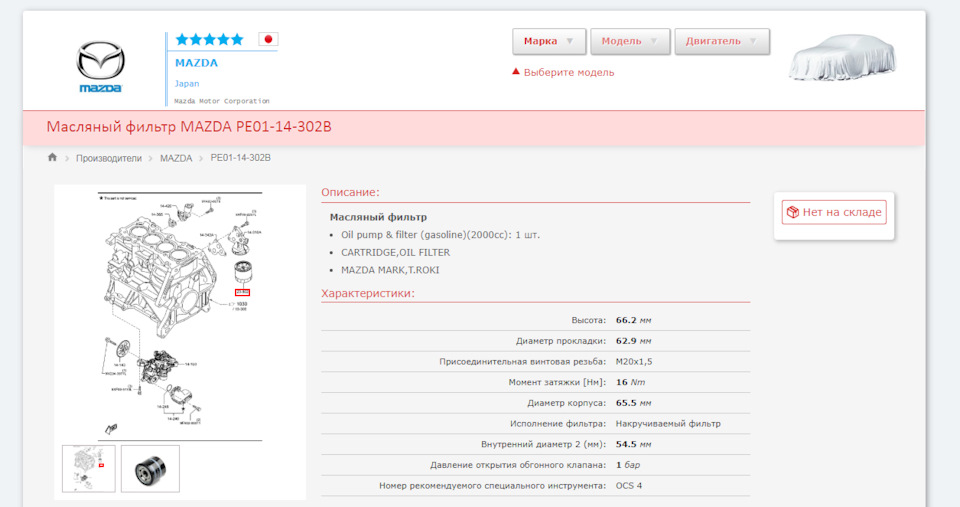Click the red warning triangle icon
Viewport: 960px width, 507px height.
click(x=516, y=72)
